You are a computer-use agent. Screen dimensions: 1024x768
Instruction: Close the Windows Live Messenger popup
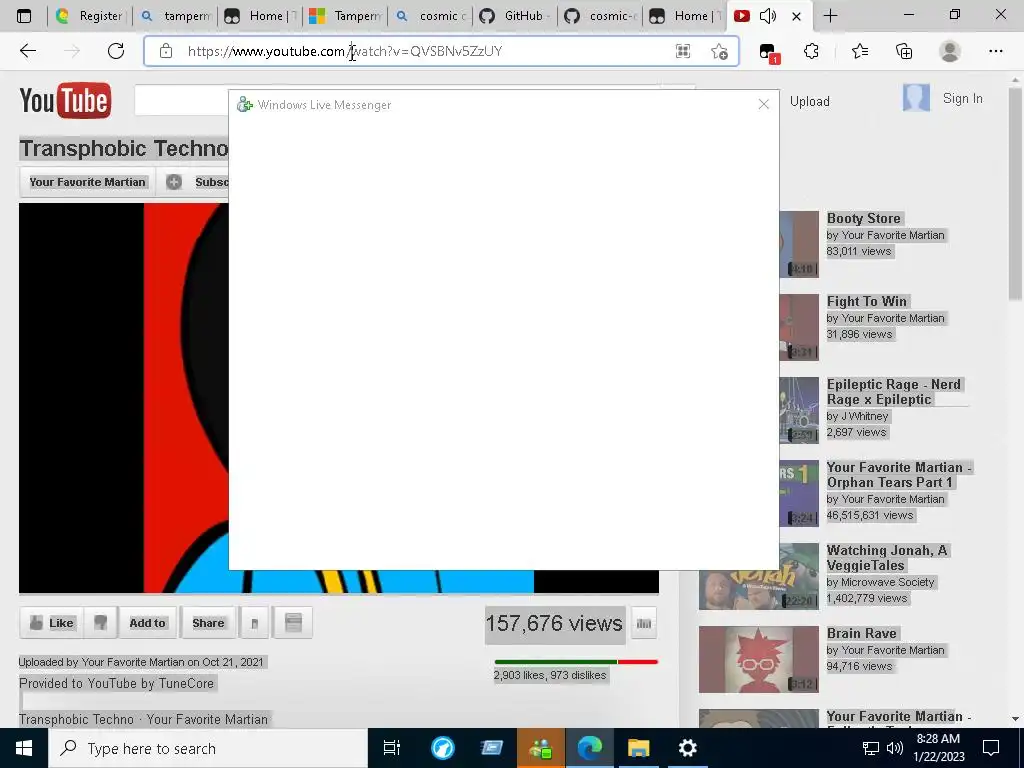(763, 104)
